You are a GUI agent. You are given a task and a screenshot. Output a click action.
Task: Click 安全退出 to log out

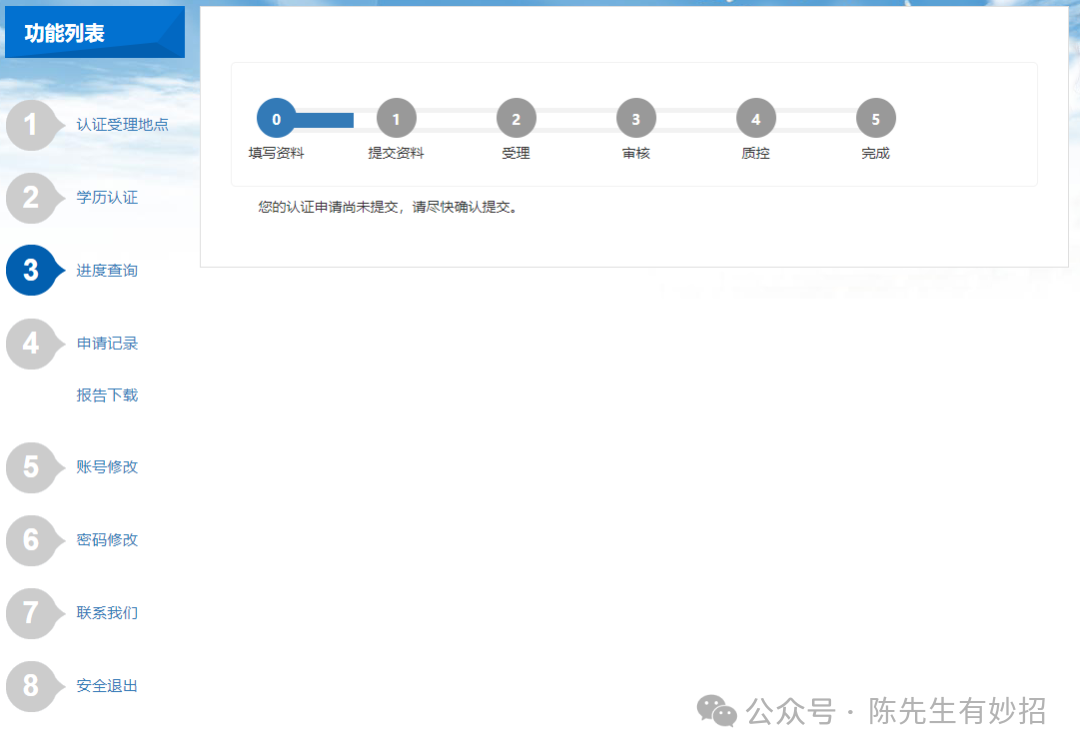[x=107, y=686]
